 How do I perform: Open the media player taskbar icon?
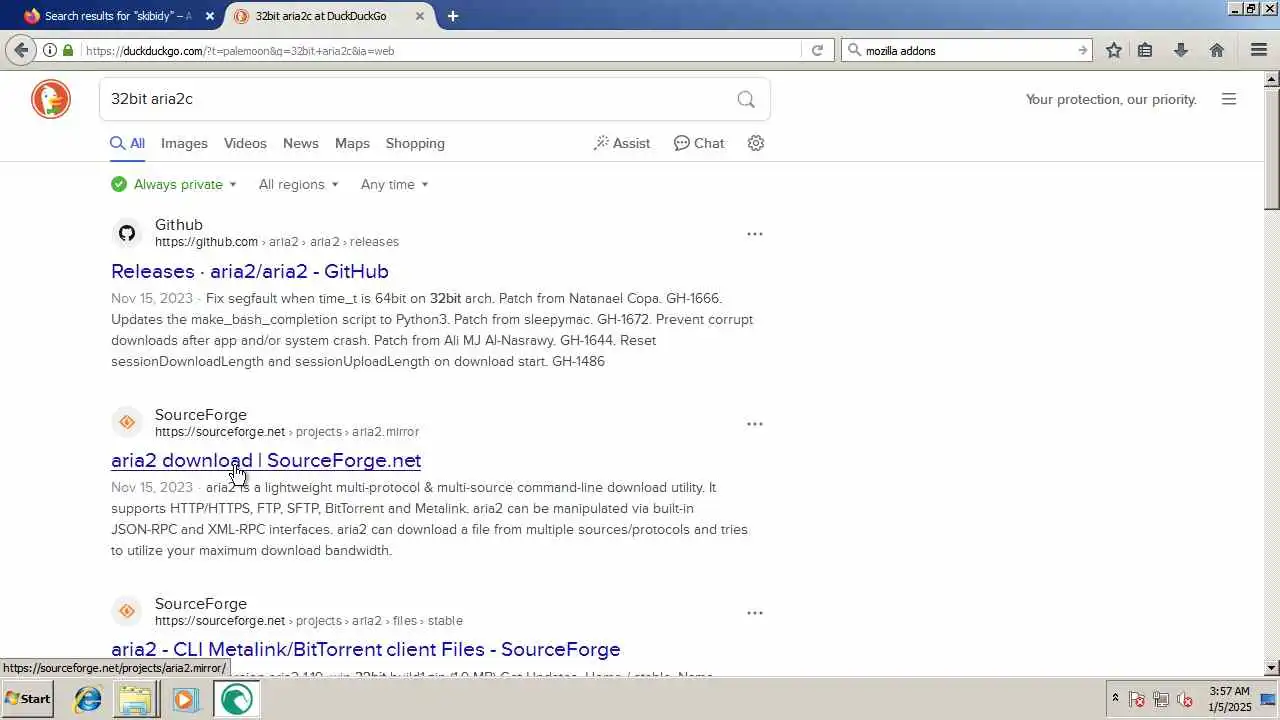point(184,699)
